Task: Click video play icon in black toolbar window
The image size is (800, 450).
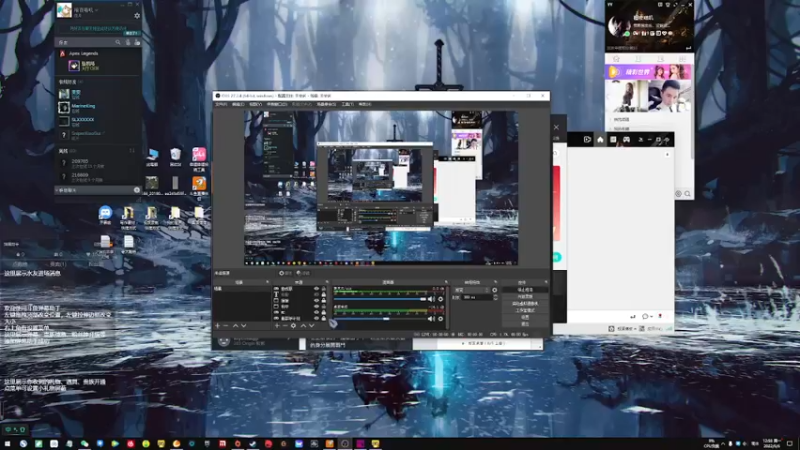Action: tap(587, 139)
